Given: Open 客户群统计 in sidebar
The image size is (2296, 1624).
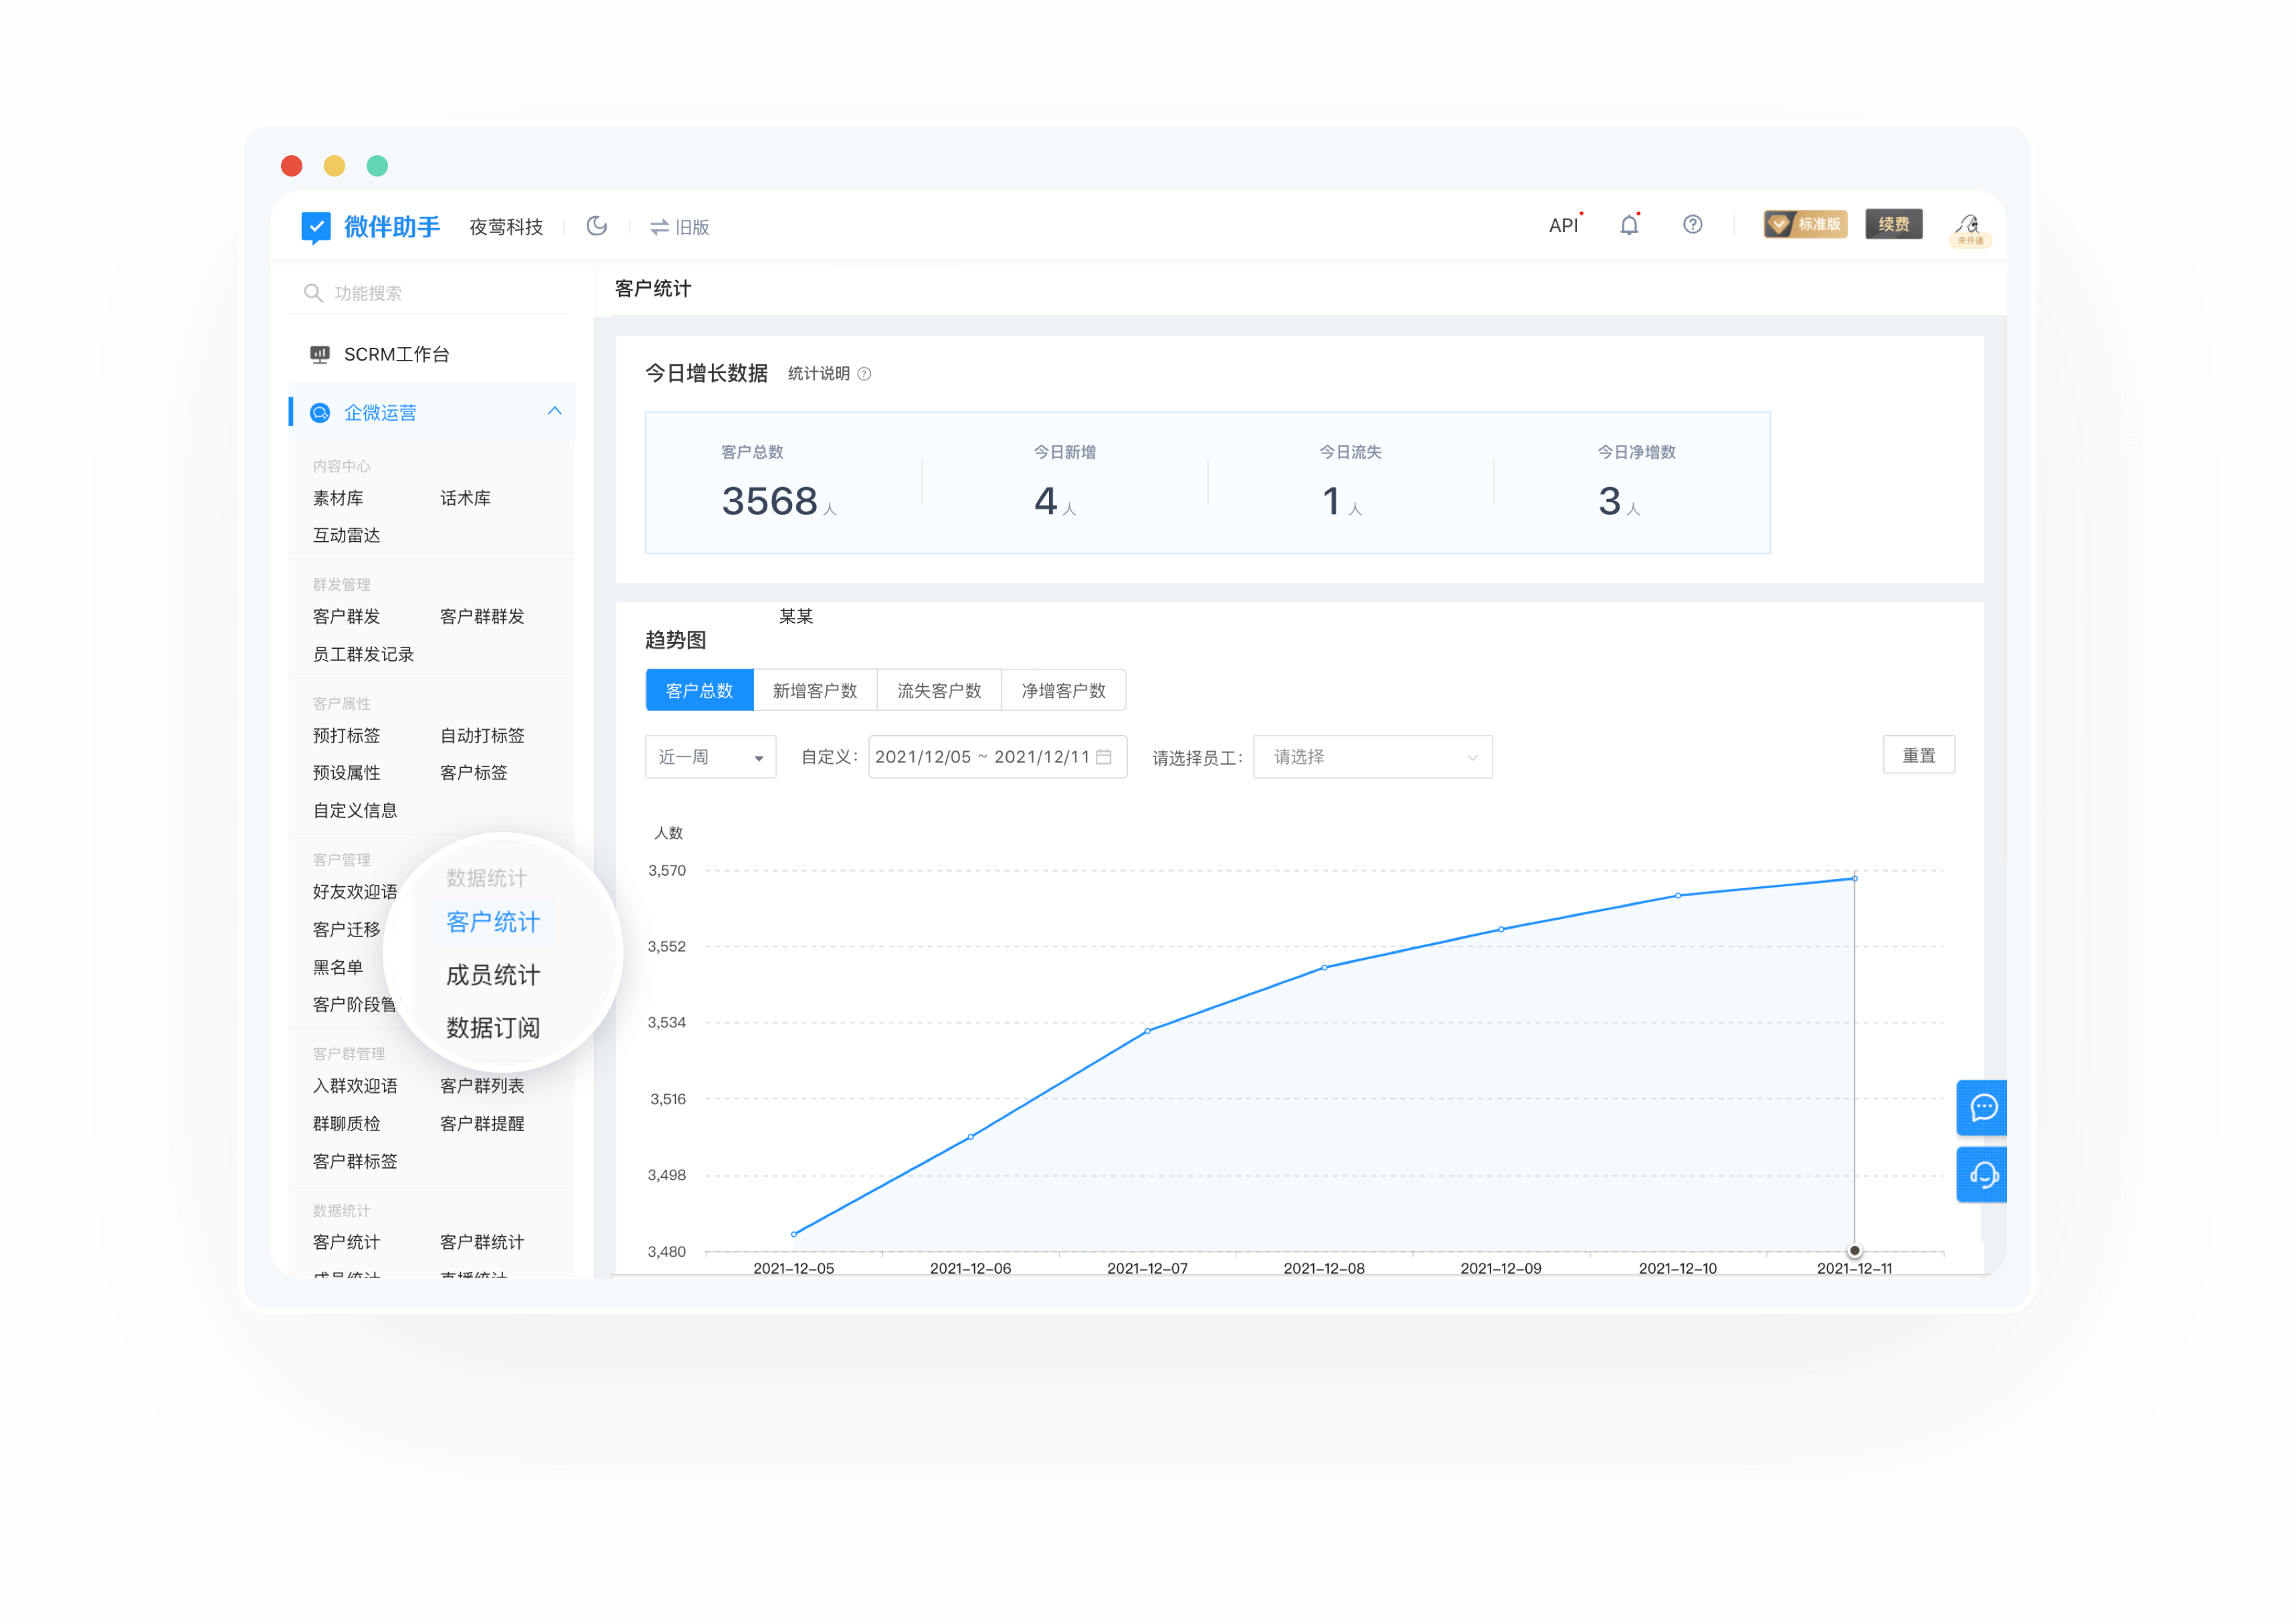Looking at the screenshot, I should (x=482, y=1242).
